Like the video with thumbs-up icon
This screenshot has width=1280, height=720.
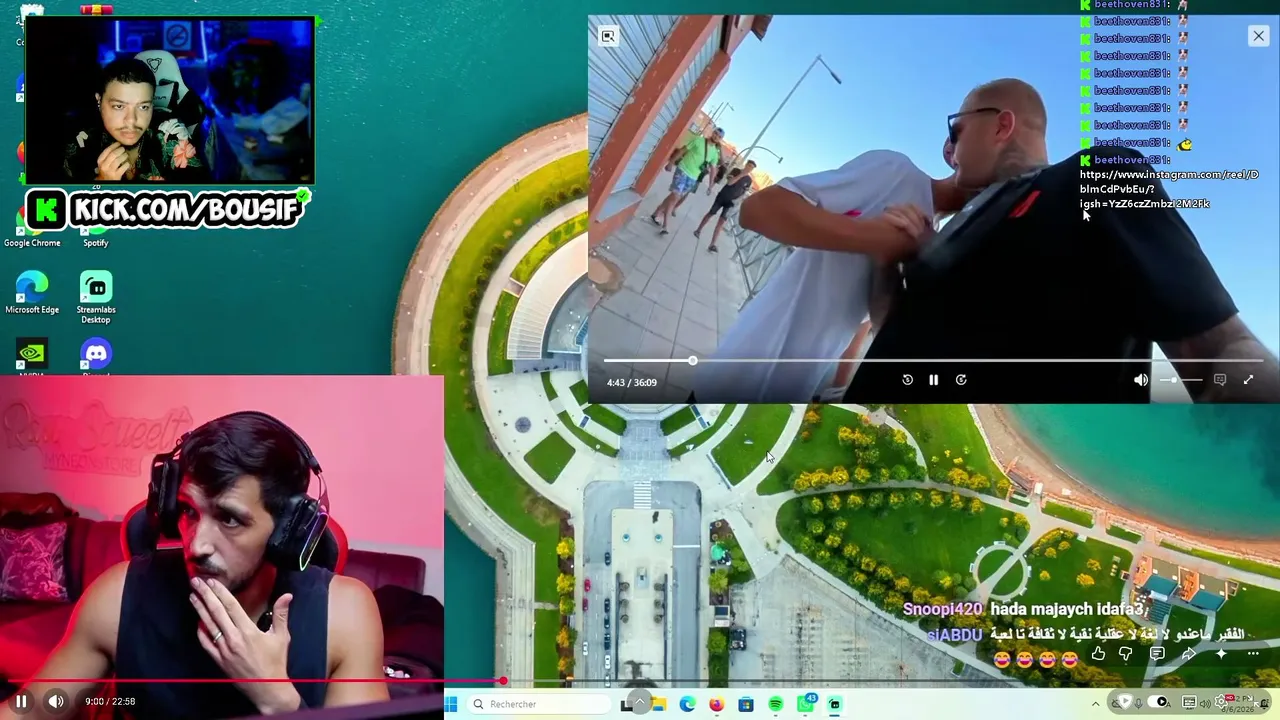[x=1098, y=654]
